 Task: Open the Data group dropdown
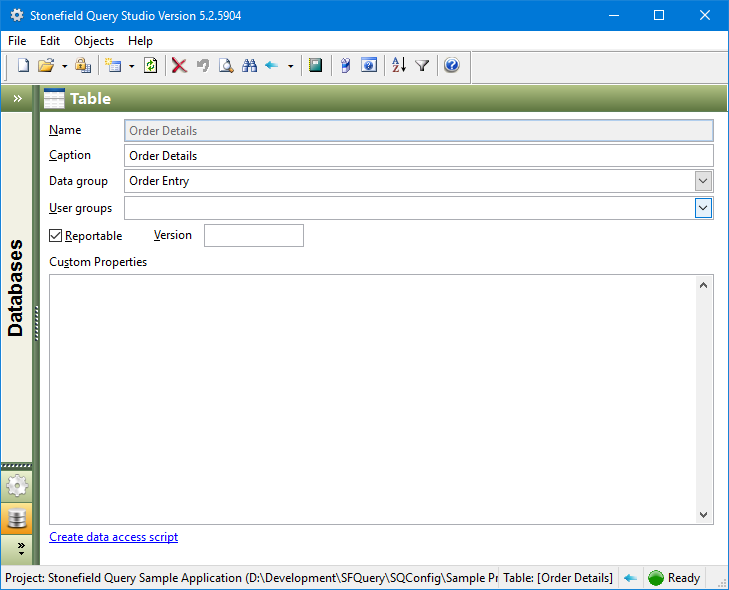703,181
